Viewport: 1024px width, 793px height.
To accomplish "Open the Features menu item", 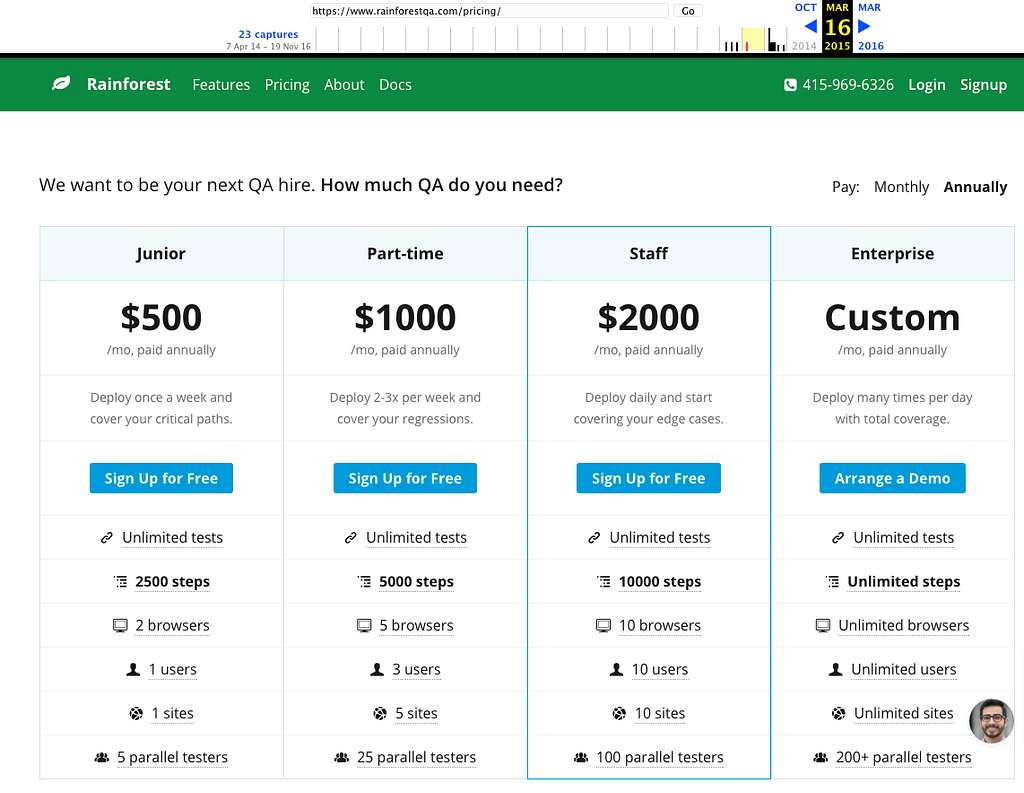I will (221, 85).
